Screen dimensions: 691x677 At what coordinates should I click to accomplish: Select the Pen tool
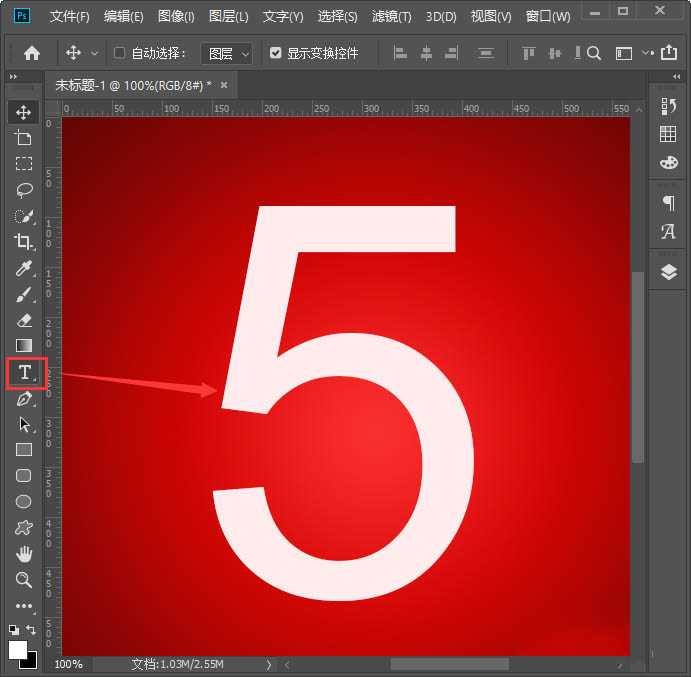pyautogui.click(x=24, y=399)
